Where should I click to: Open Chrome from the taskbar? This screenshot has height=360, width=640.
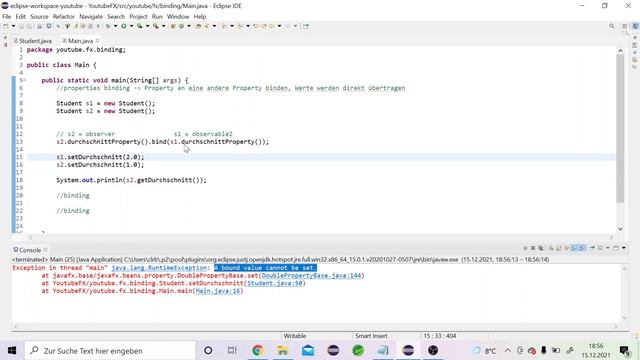[x=258, y=351]
